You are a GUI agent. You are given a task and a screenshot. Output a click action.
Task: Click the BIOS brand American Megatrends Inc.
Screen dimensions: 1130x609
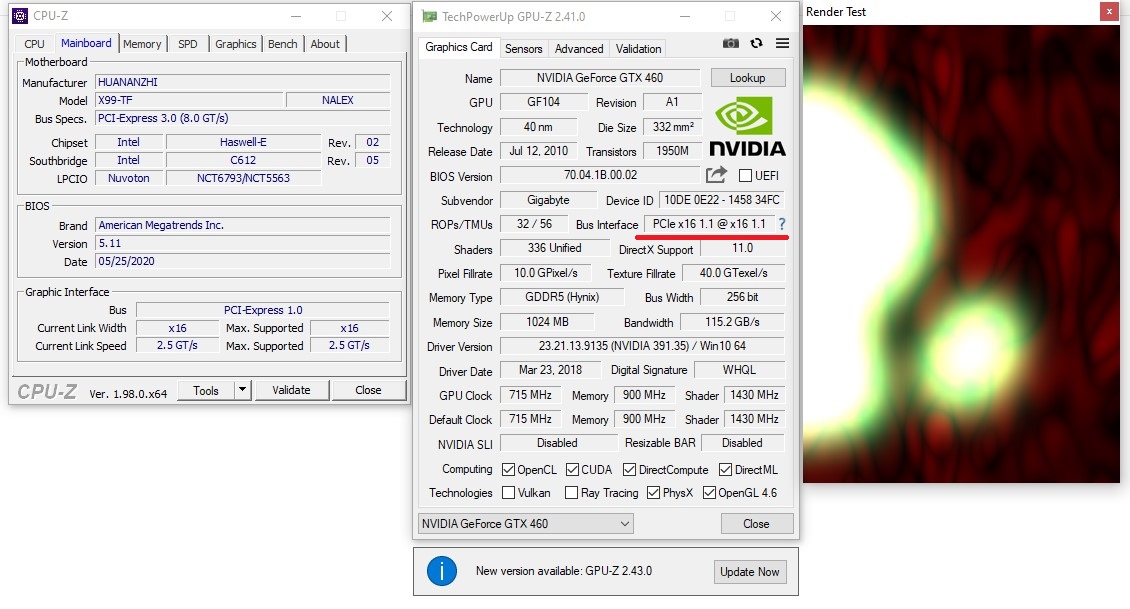(x=242, y=225)
